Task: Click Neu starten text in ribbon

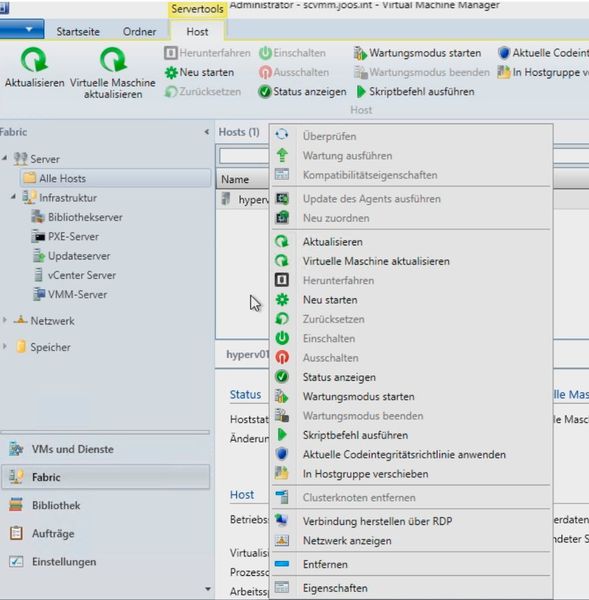Action: (207, 72)
